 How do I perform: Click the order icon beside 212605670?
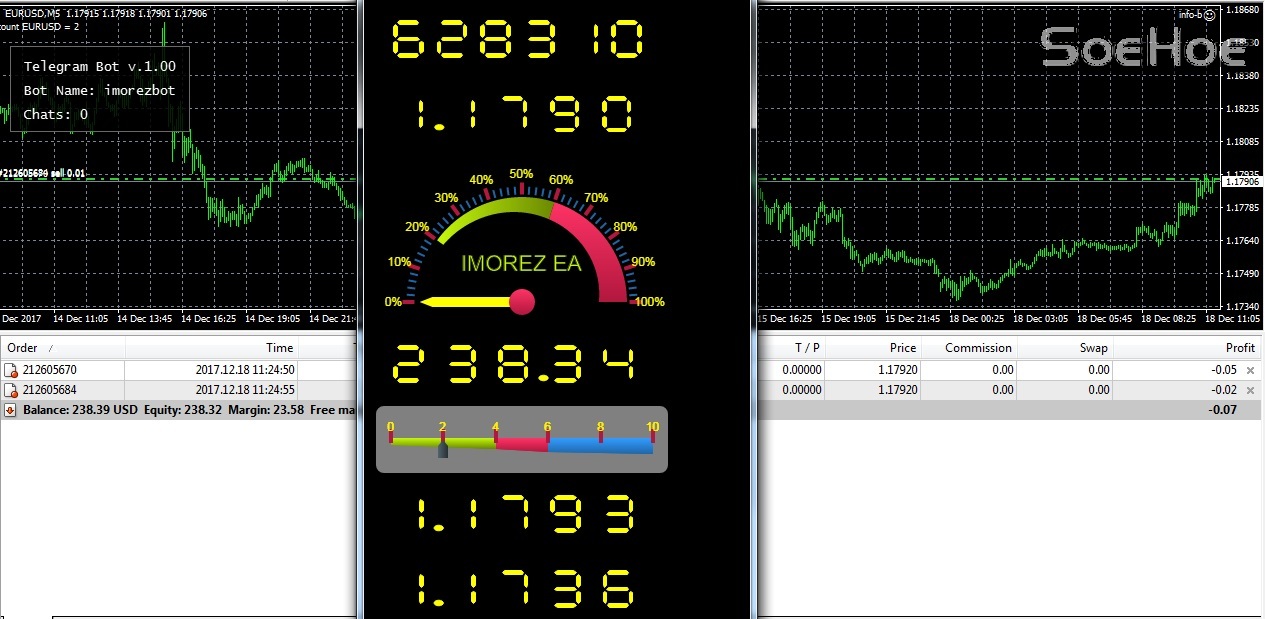[11, 370]
